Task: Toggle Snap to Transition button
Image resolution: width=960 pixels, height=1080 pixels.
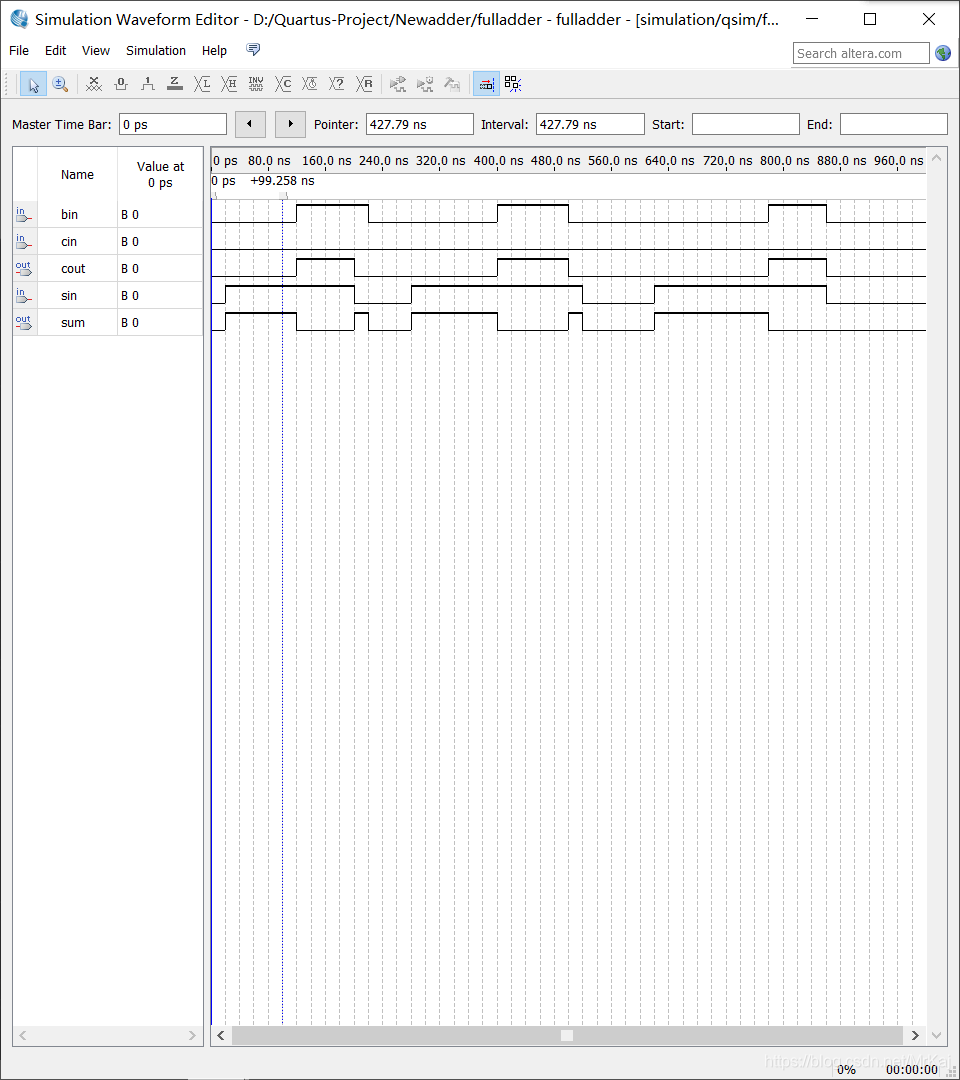Action: point(513,85)
